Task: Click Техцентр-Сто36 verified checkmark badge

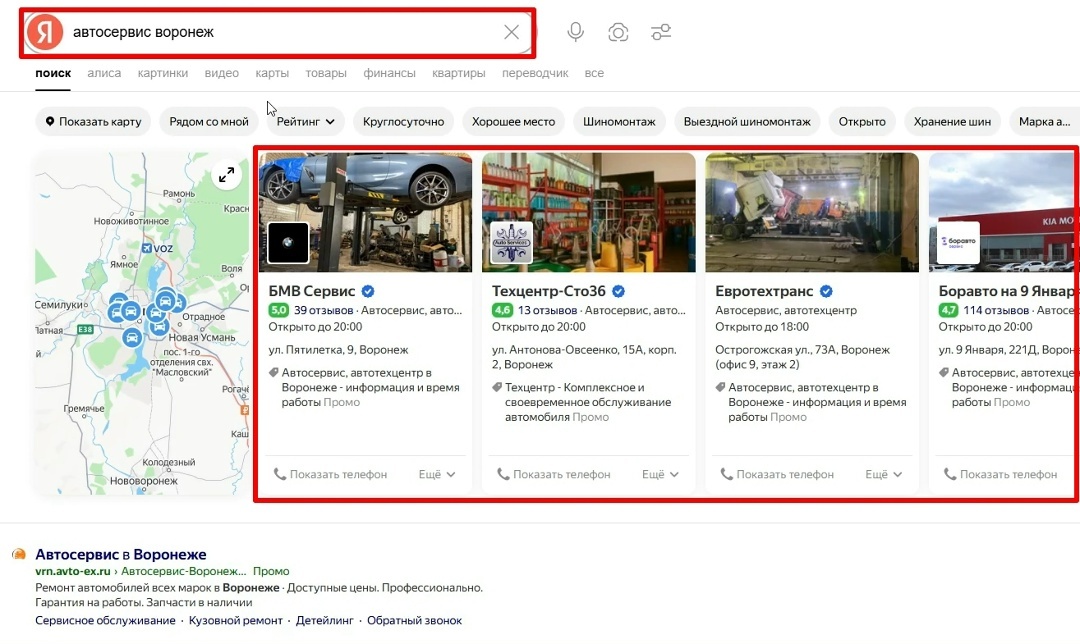Action: click(x=619, y=291)
